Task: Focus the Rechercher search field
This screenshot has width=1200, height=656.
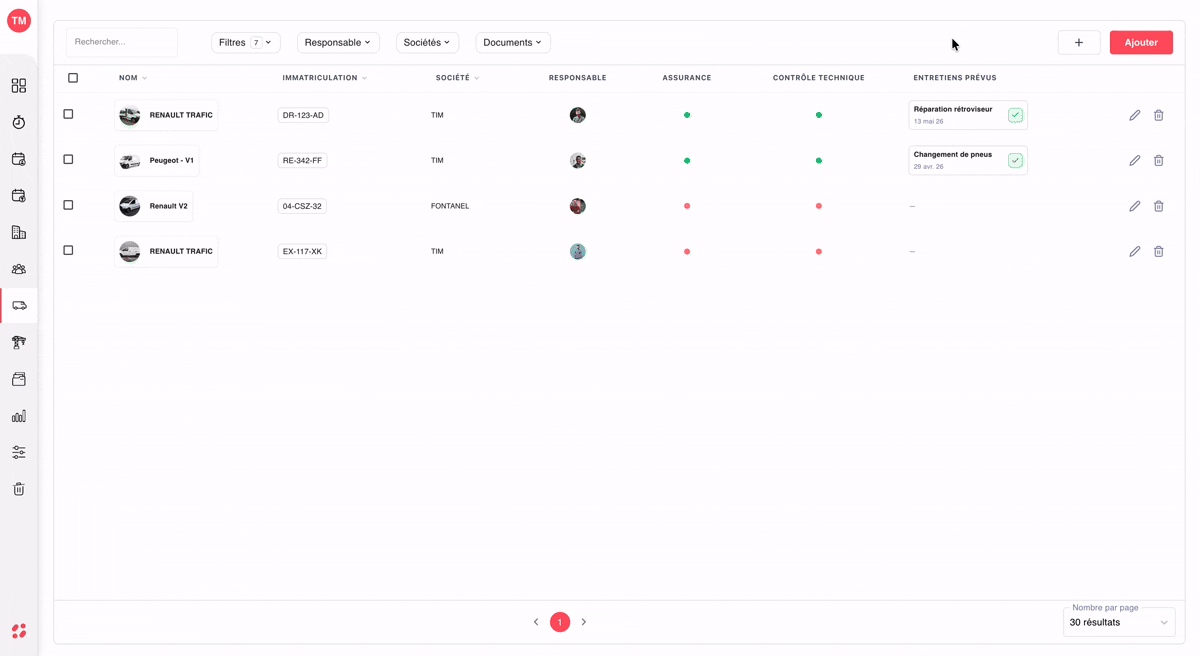Action: [122, 42]
